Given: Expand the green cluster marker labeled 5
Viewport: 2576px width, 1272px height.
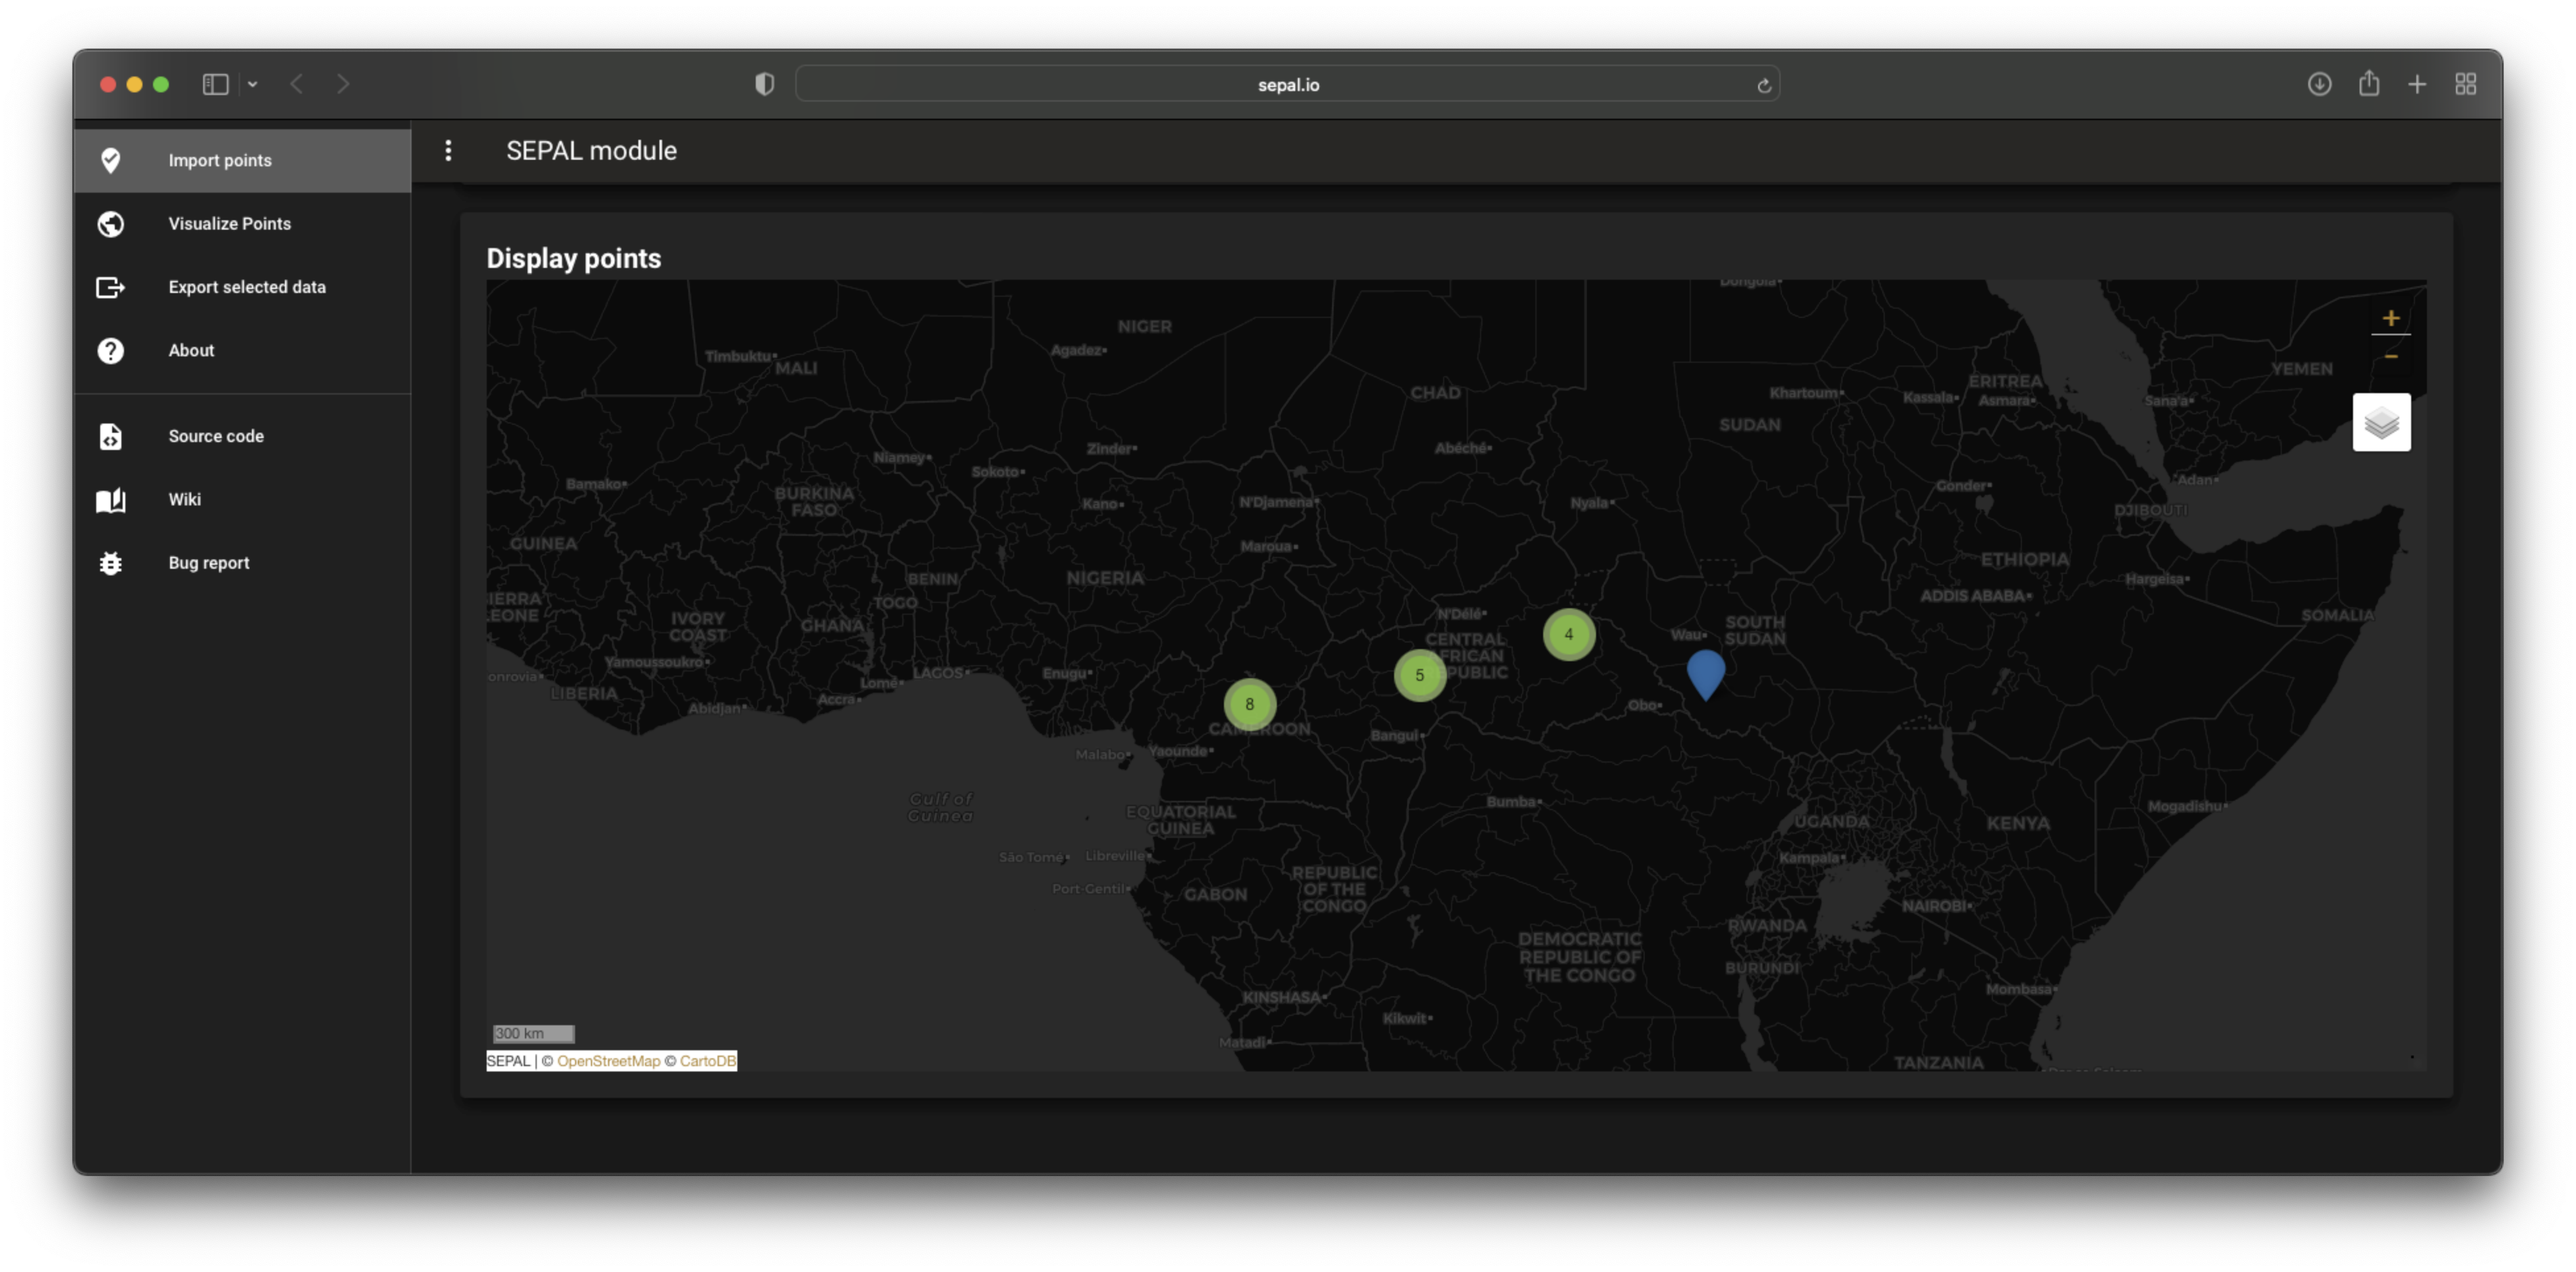Looking at the screenshot, I should click(x=1419, y=675).
